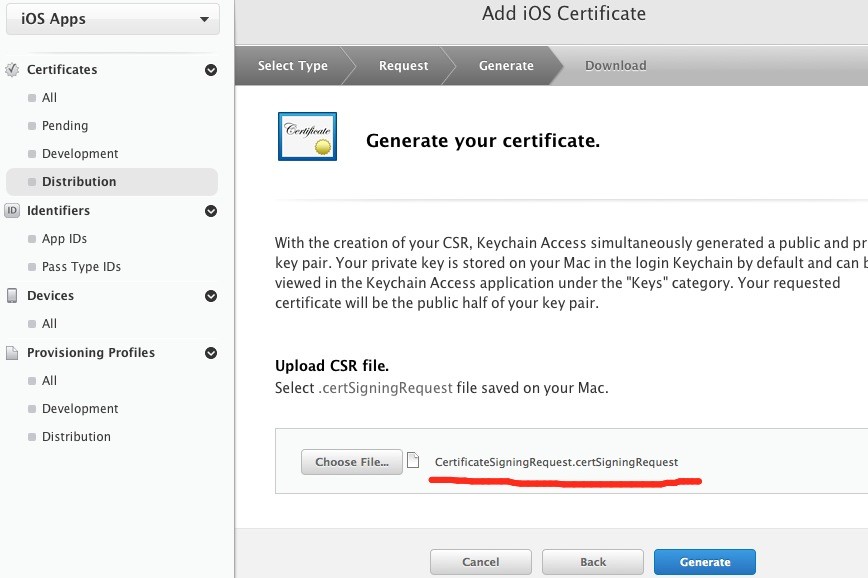868x578 pixels.
Task: Click the Add iOS Certificate title
Action: click(564, 13)
